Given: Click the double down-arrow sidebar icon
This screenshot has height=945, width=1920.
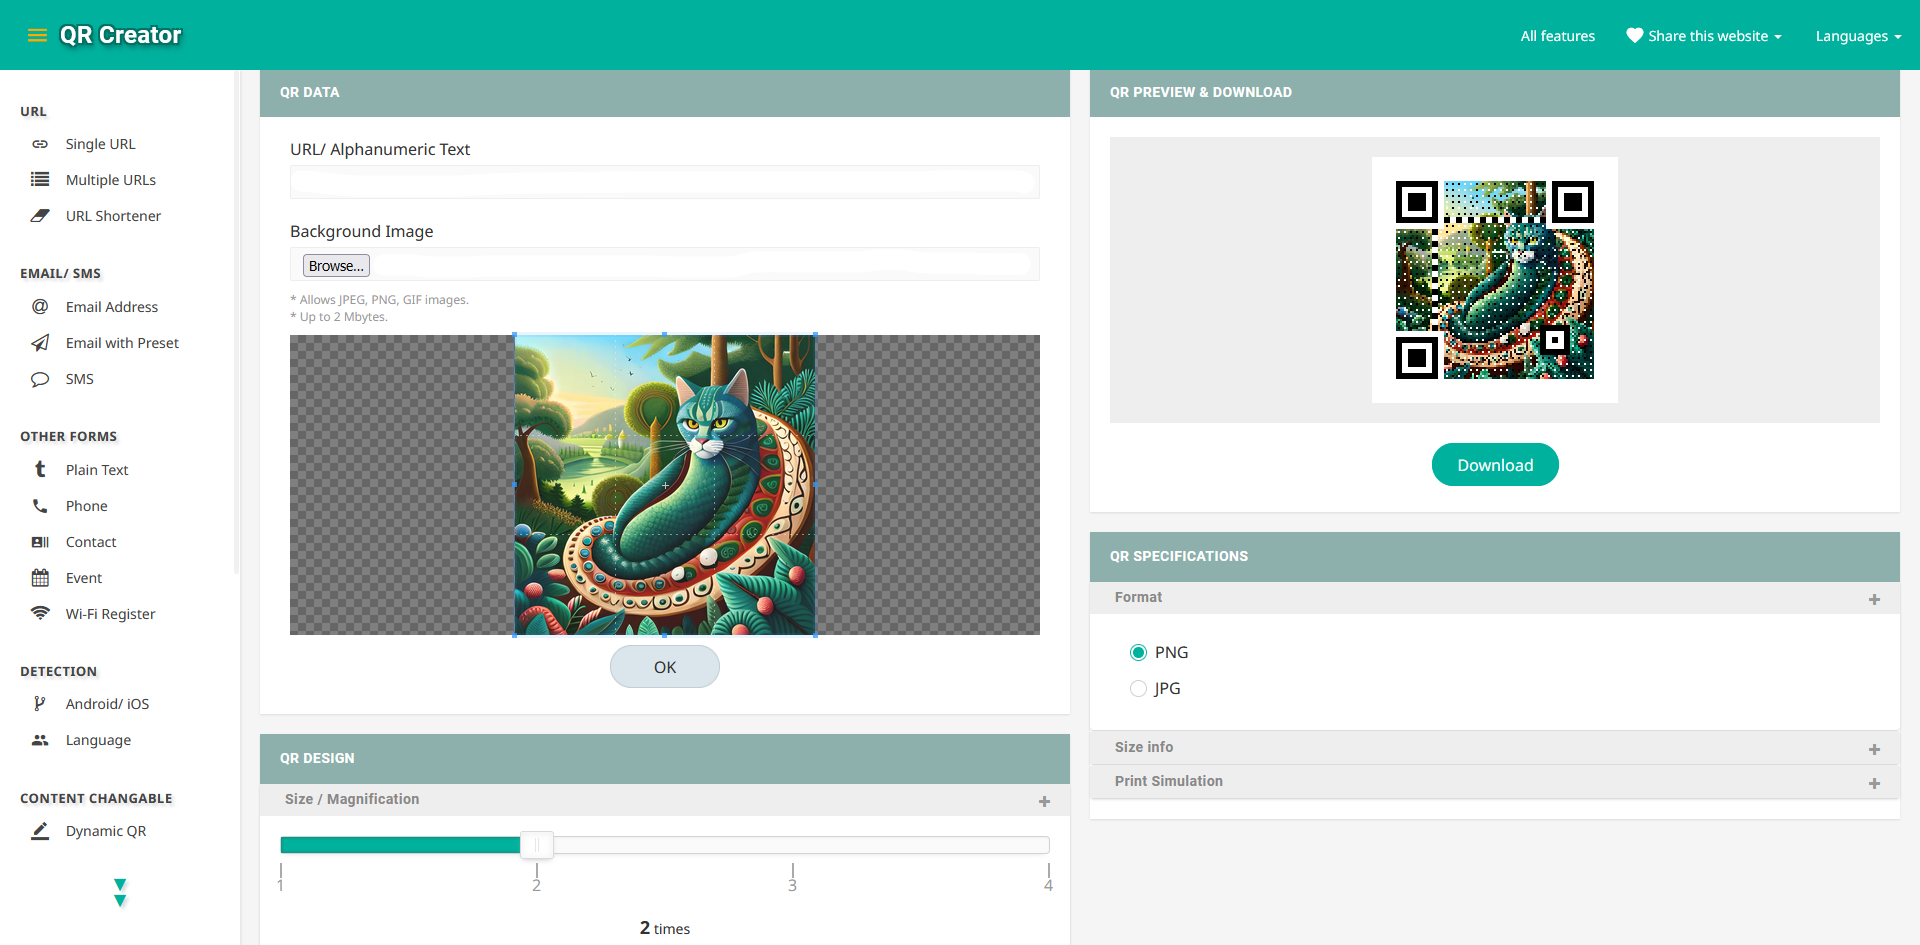Looking at the screenshot, I should 120,893.
